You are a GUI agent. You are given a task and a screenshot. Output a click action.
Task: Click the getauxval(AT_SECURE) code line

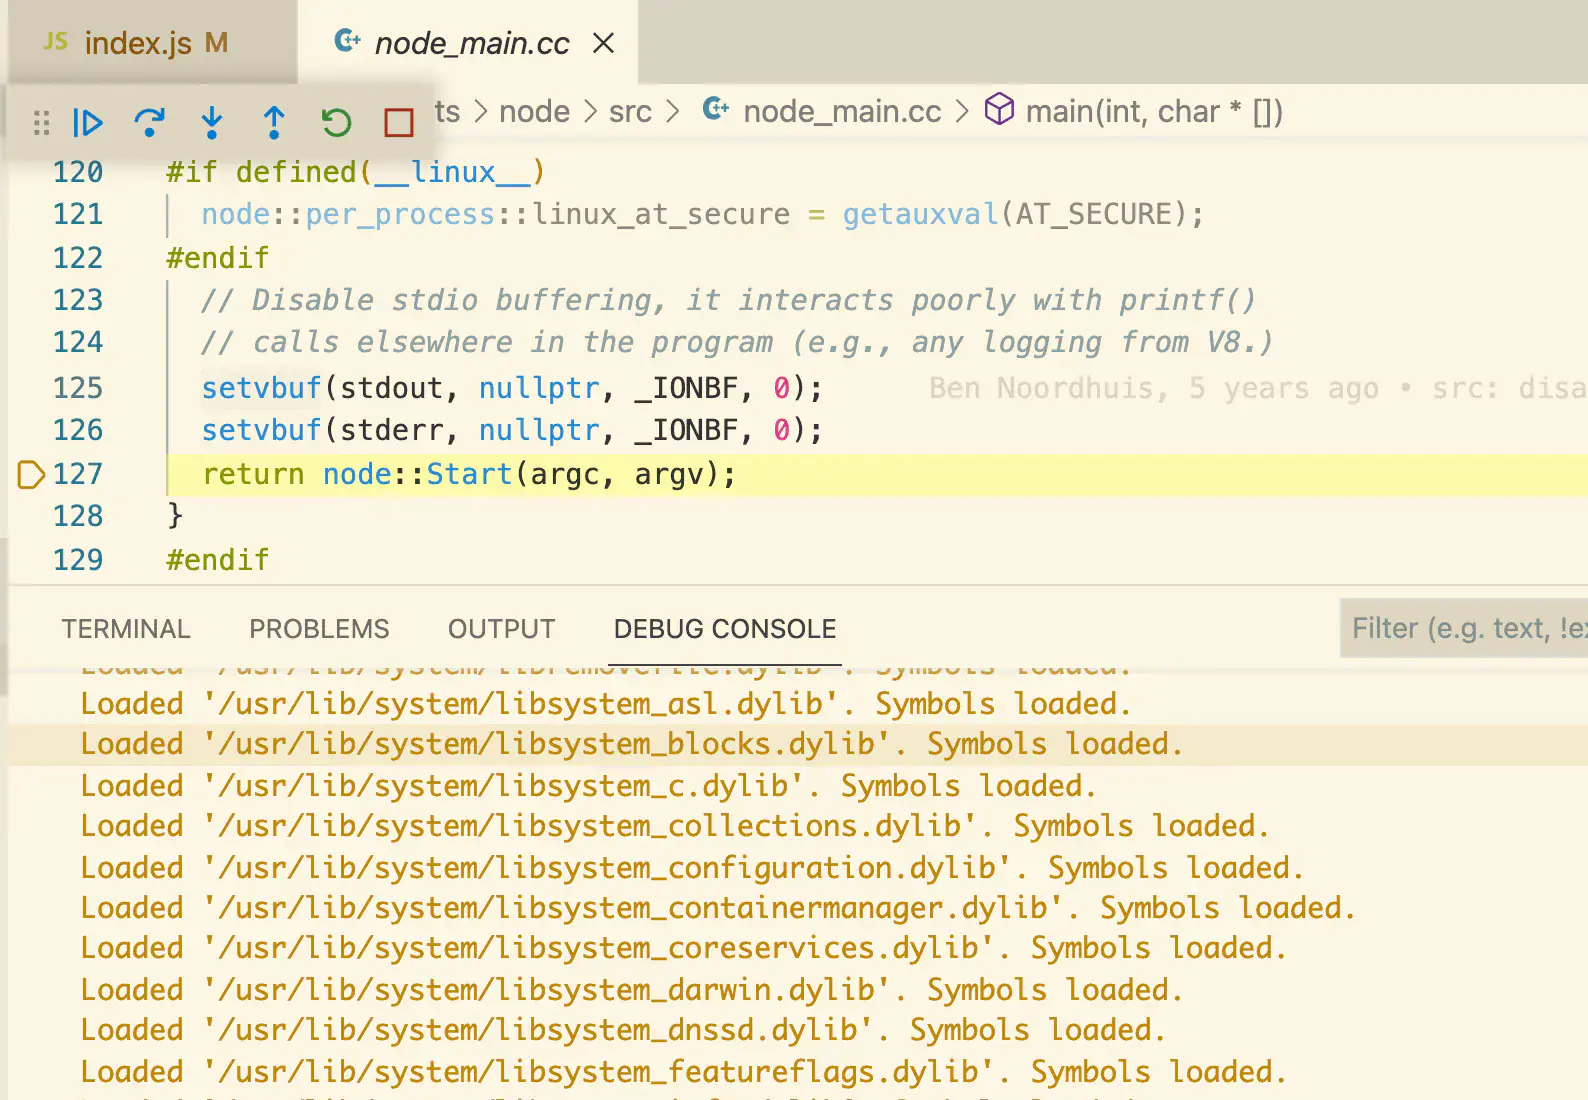[703, 214]
